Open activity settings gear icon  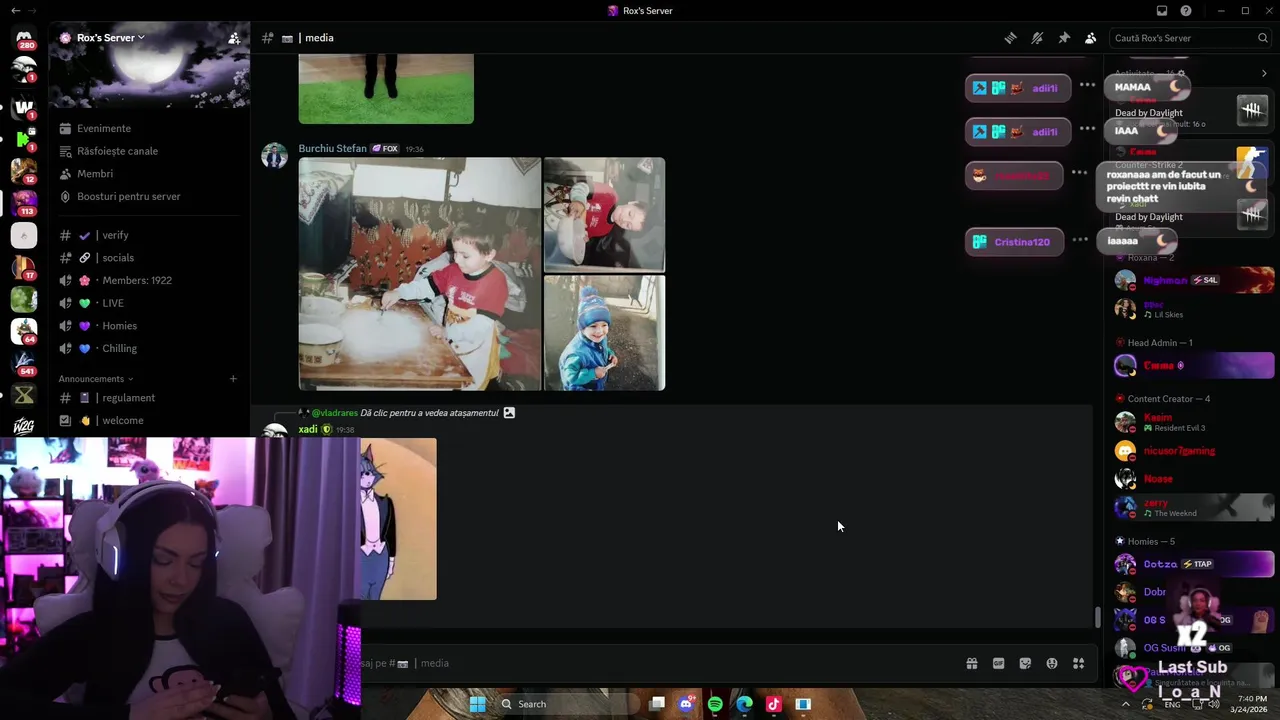[x=1181, y=73]
